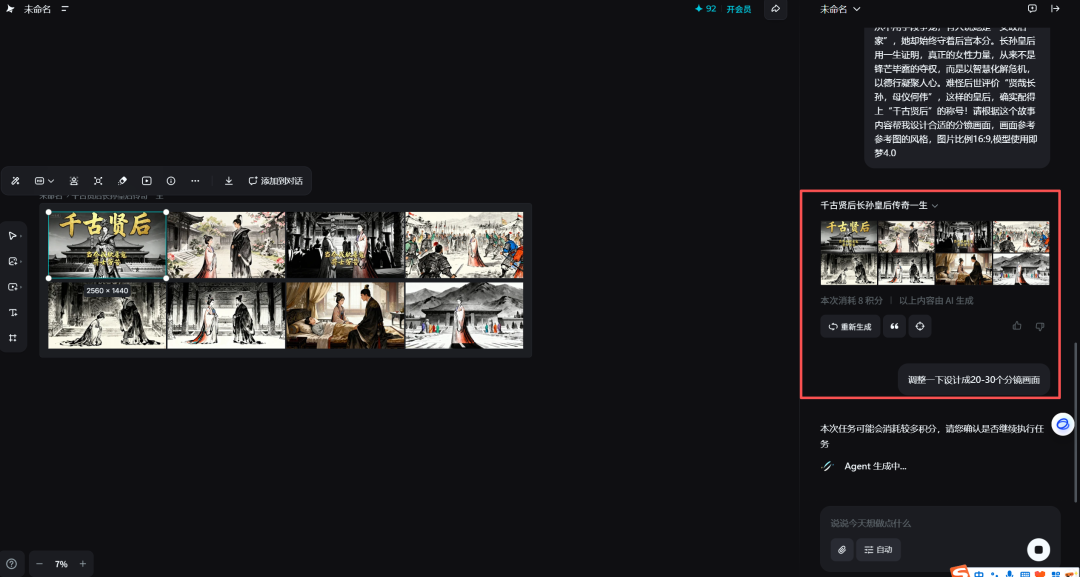Image resolution: width=1080 pixels, height=577 pixels.
Task: Click the app logo at top left
Action: (10, 9)
